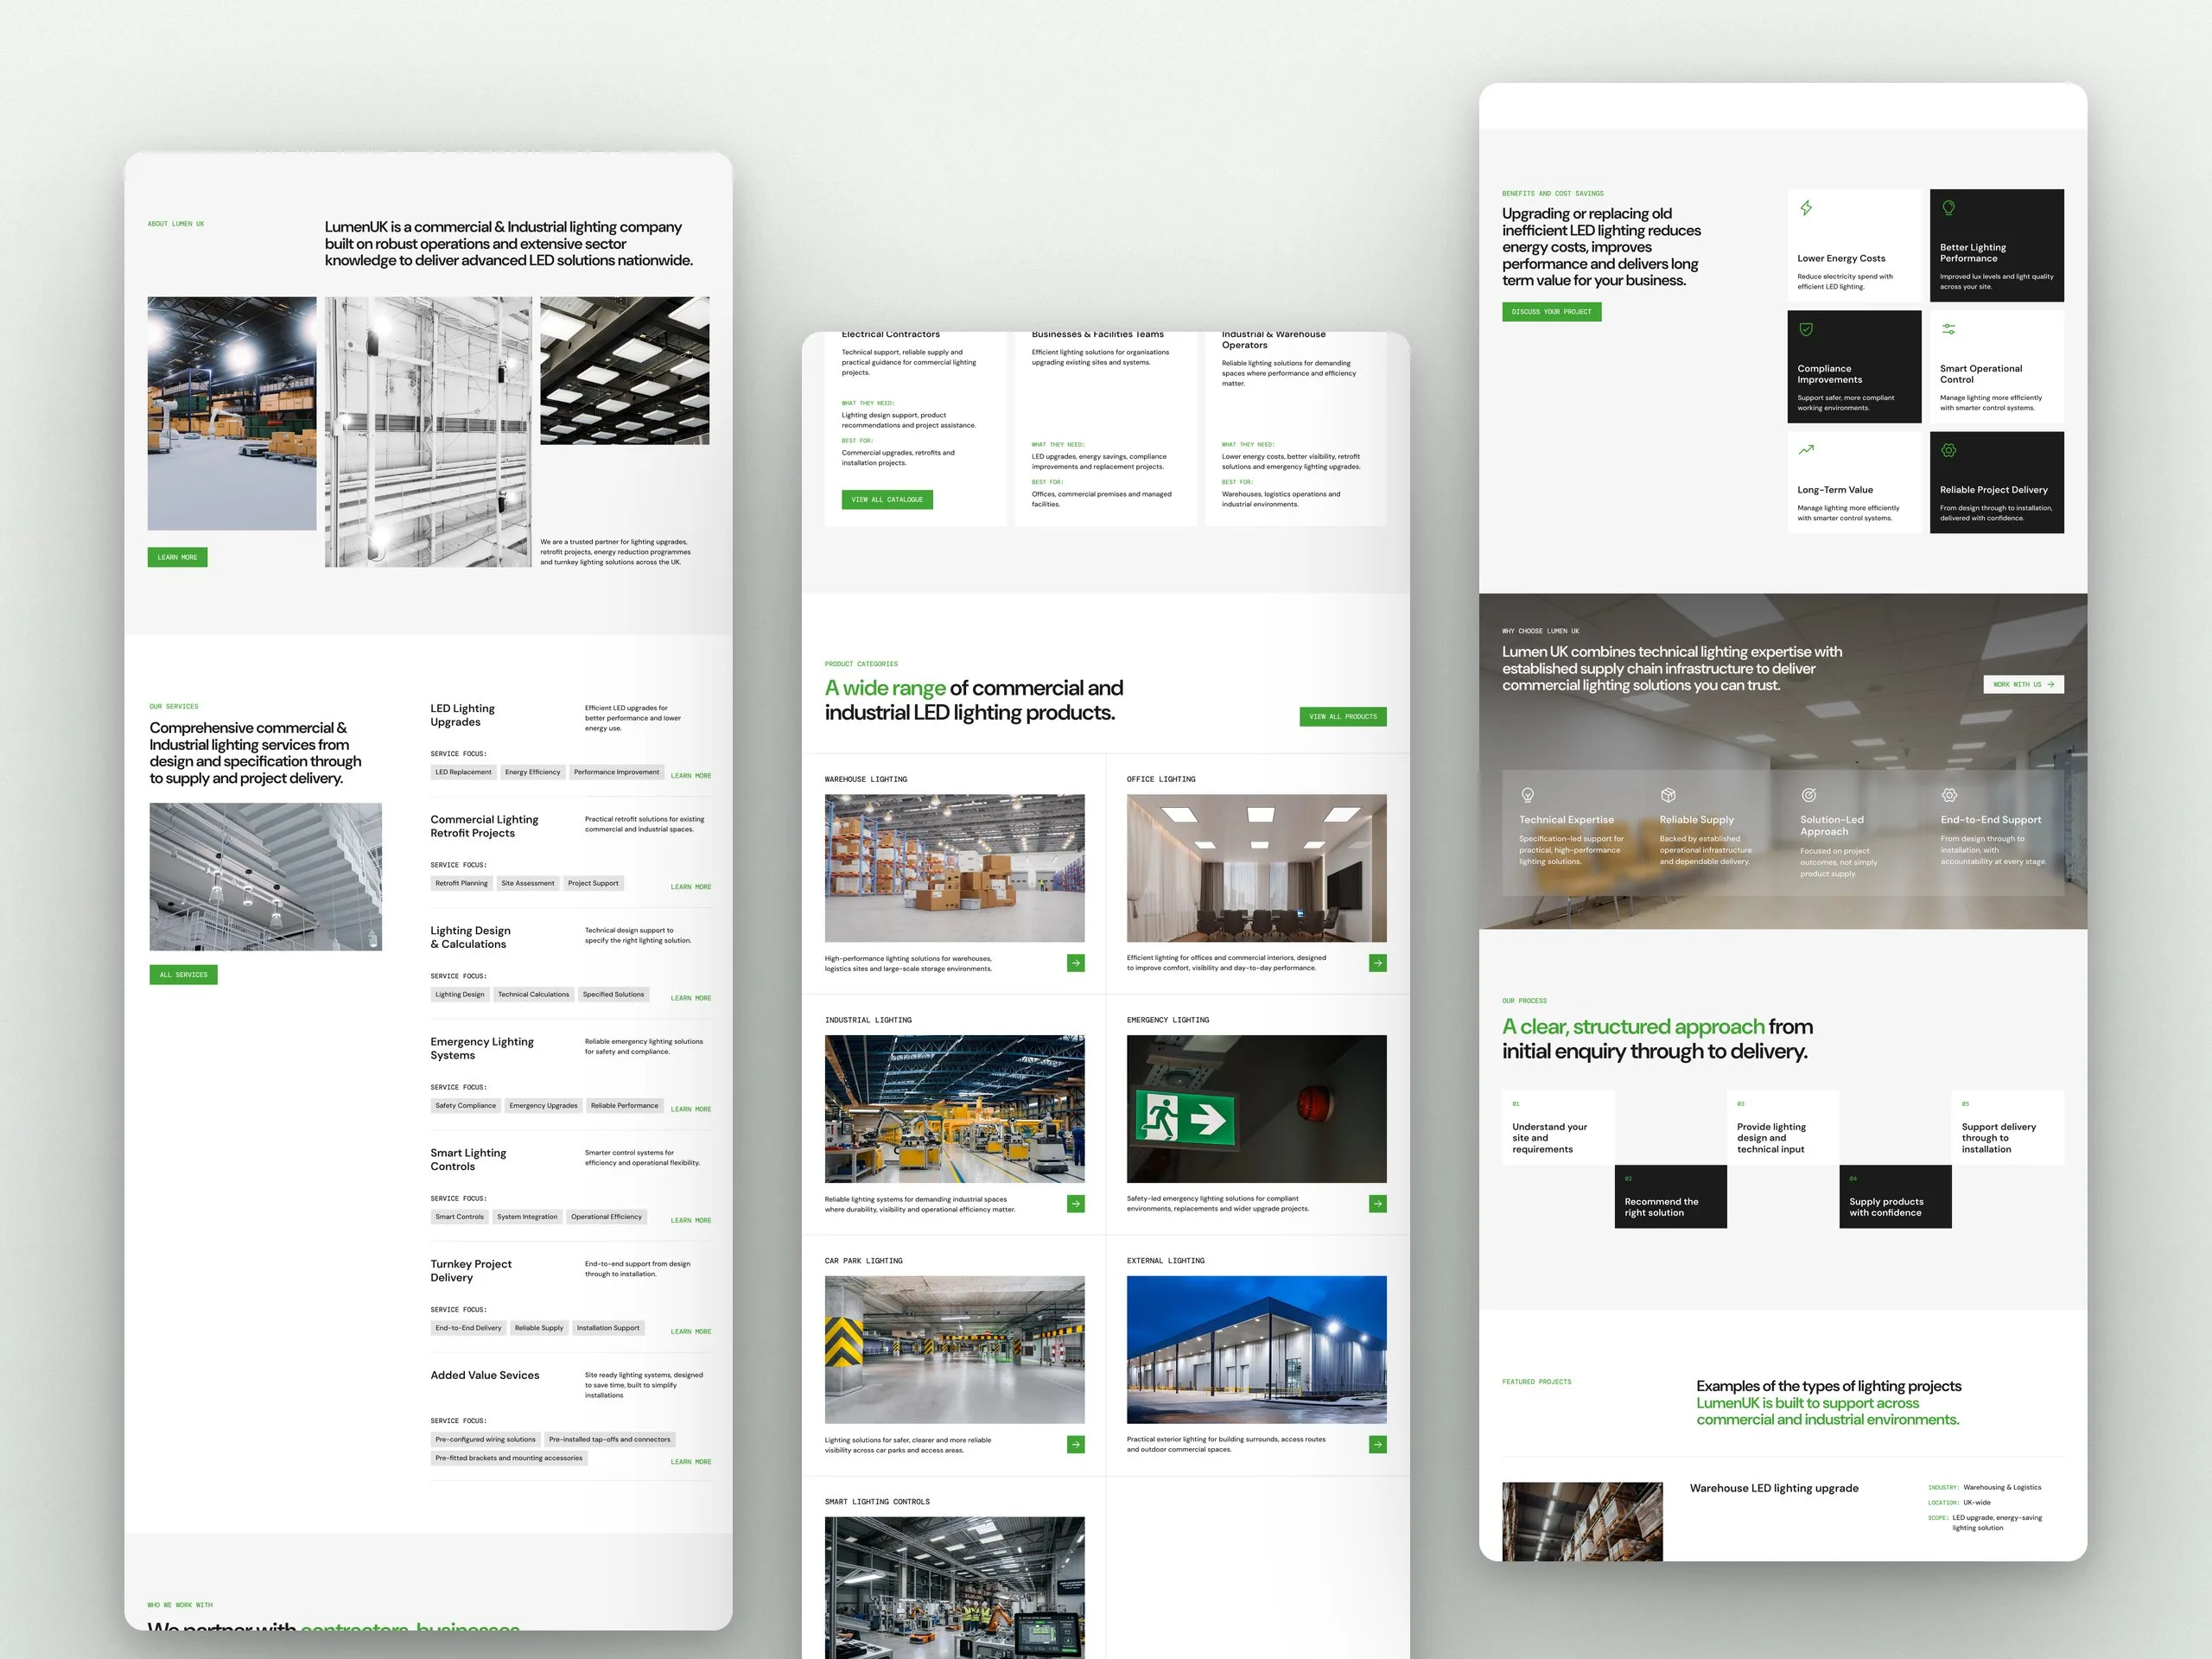Select the LED Replacement tag
The image size is (2212, 1659).
tap(463, 772)
